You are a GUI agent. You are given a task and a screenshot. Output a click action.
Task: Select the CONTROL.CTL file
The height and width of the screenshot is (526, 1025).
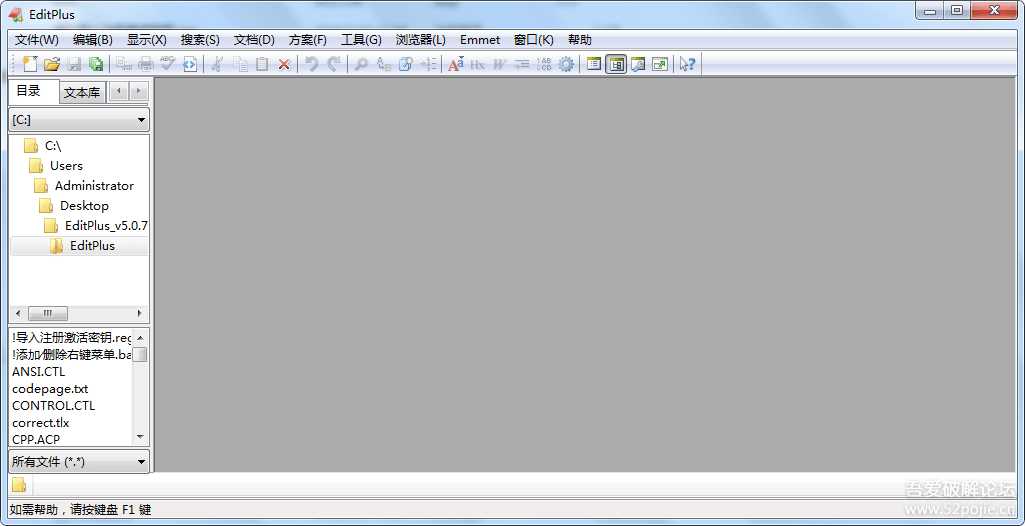pos(54,406)
